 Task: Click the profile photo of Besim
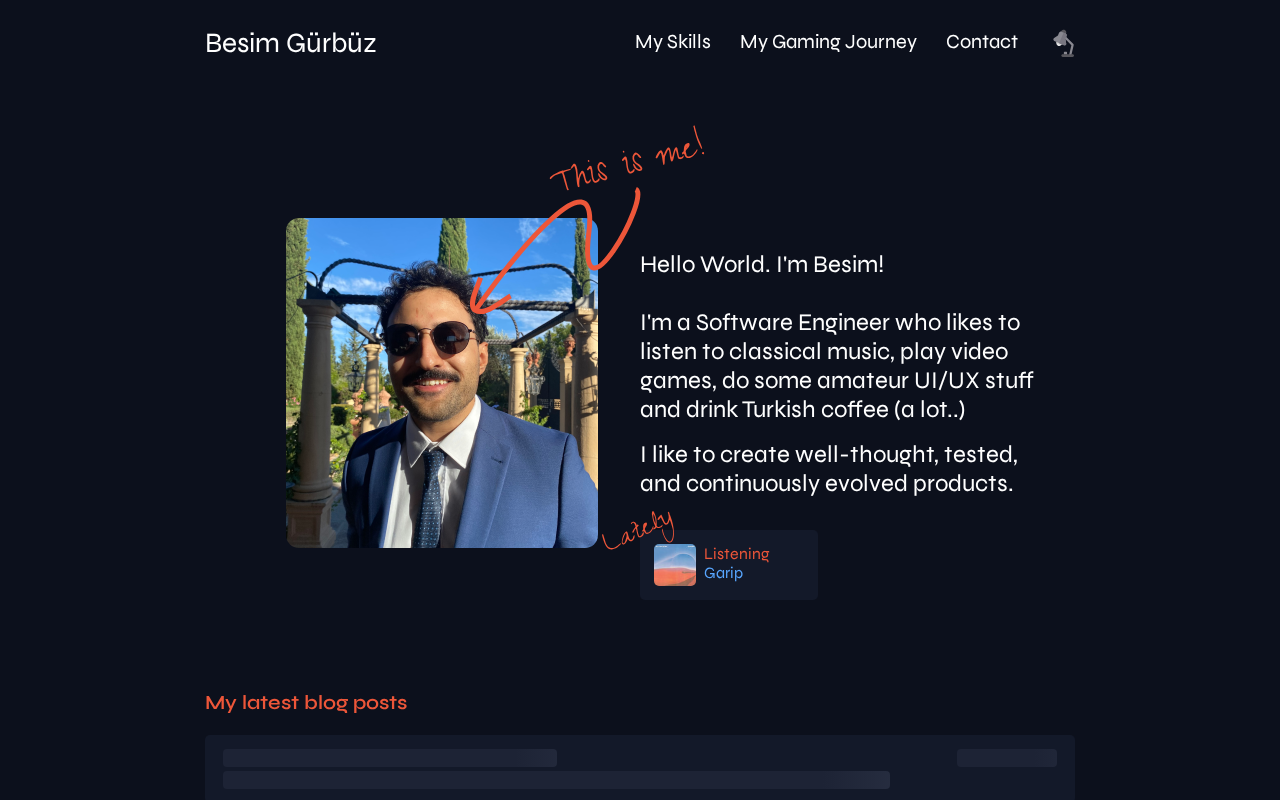(x=442, y=383)
